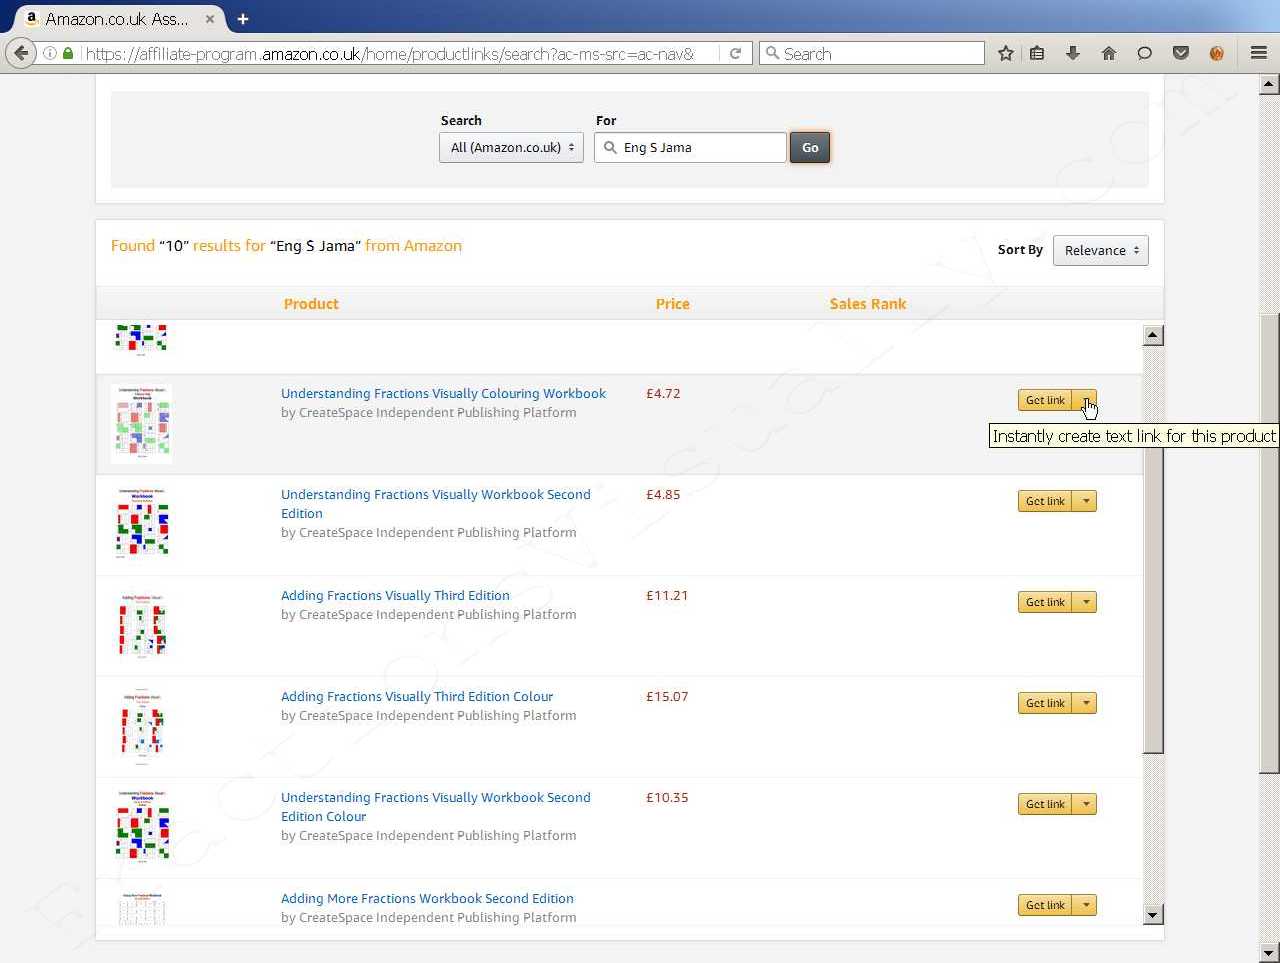Click the up arrow of the results list scrollbar
This screenshot has height=963, width=1280.
point(1153,335)
